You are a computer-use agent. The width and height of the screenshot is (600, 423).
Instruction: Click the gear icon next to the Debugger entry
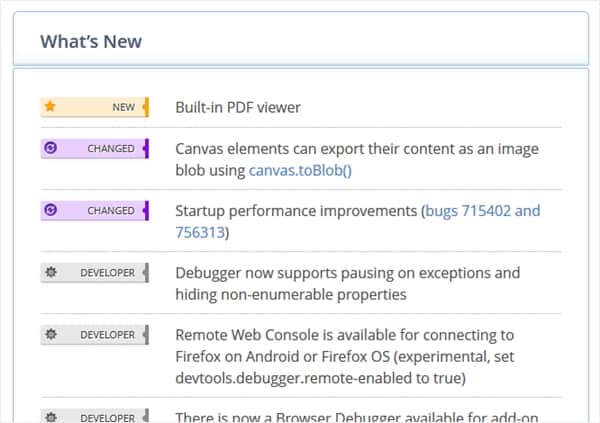pos(51,272)
